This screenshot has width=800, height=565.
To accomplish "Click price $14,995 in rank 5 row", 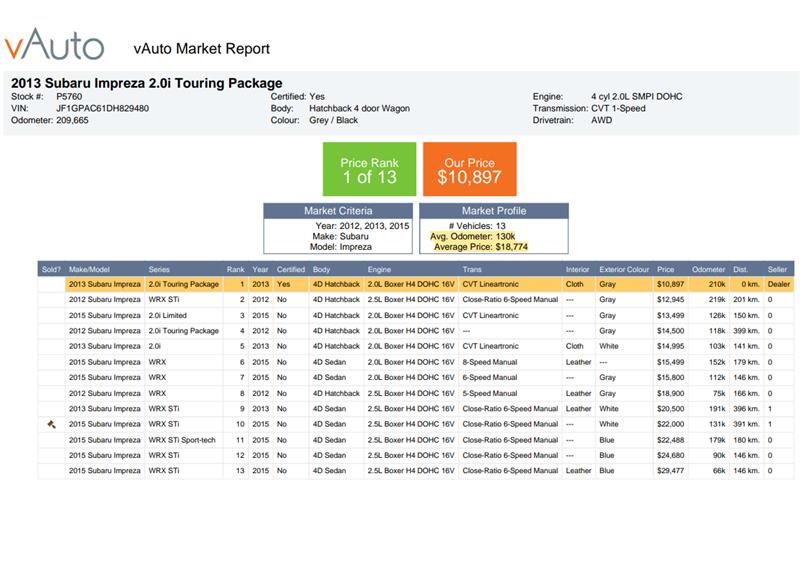I will click(670, 346).
